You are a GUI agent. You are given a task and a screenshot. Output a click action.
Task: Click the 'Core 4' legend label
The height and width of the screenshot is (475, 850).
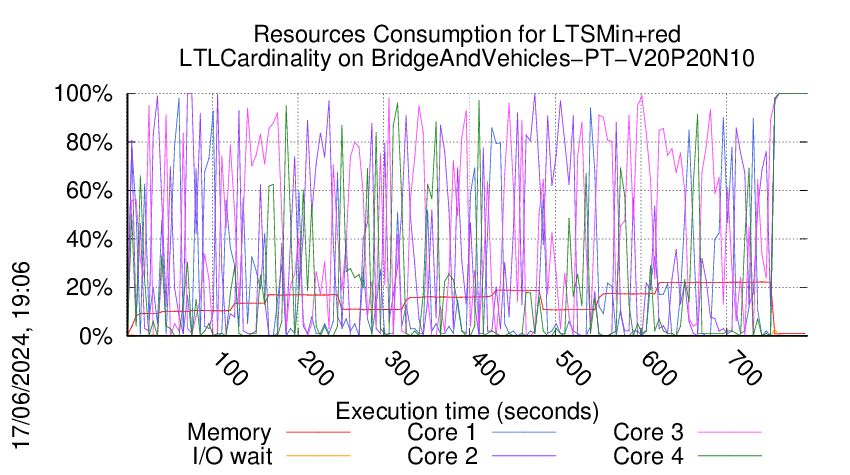pos(648,456)
